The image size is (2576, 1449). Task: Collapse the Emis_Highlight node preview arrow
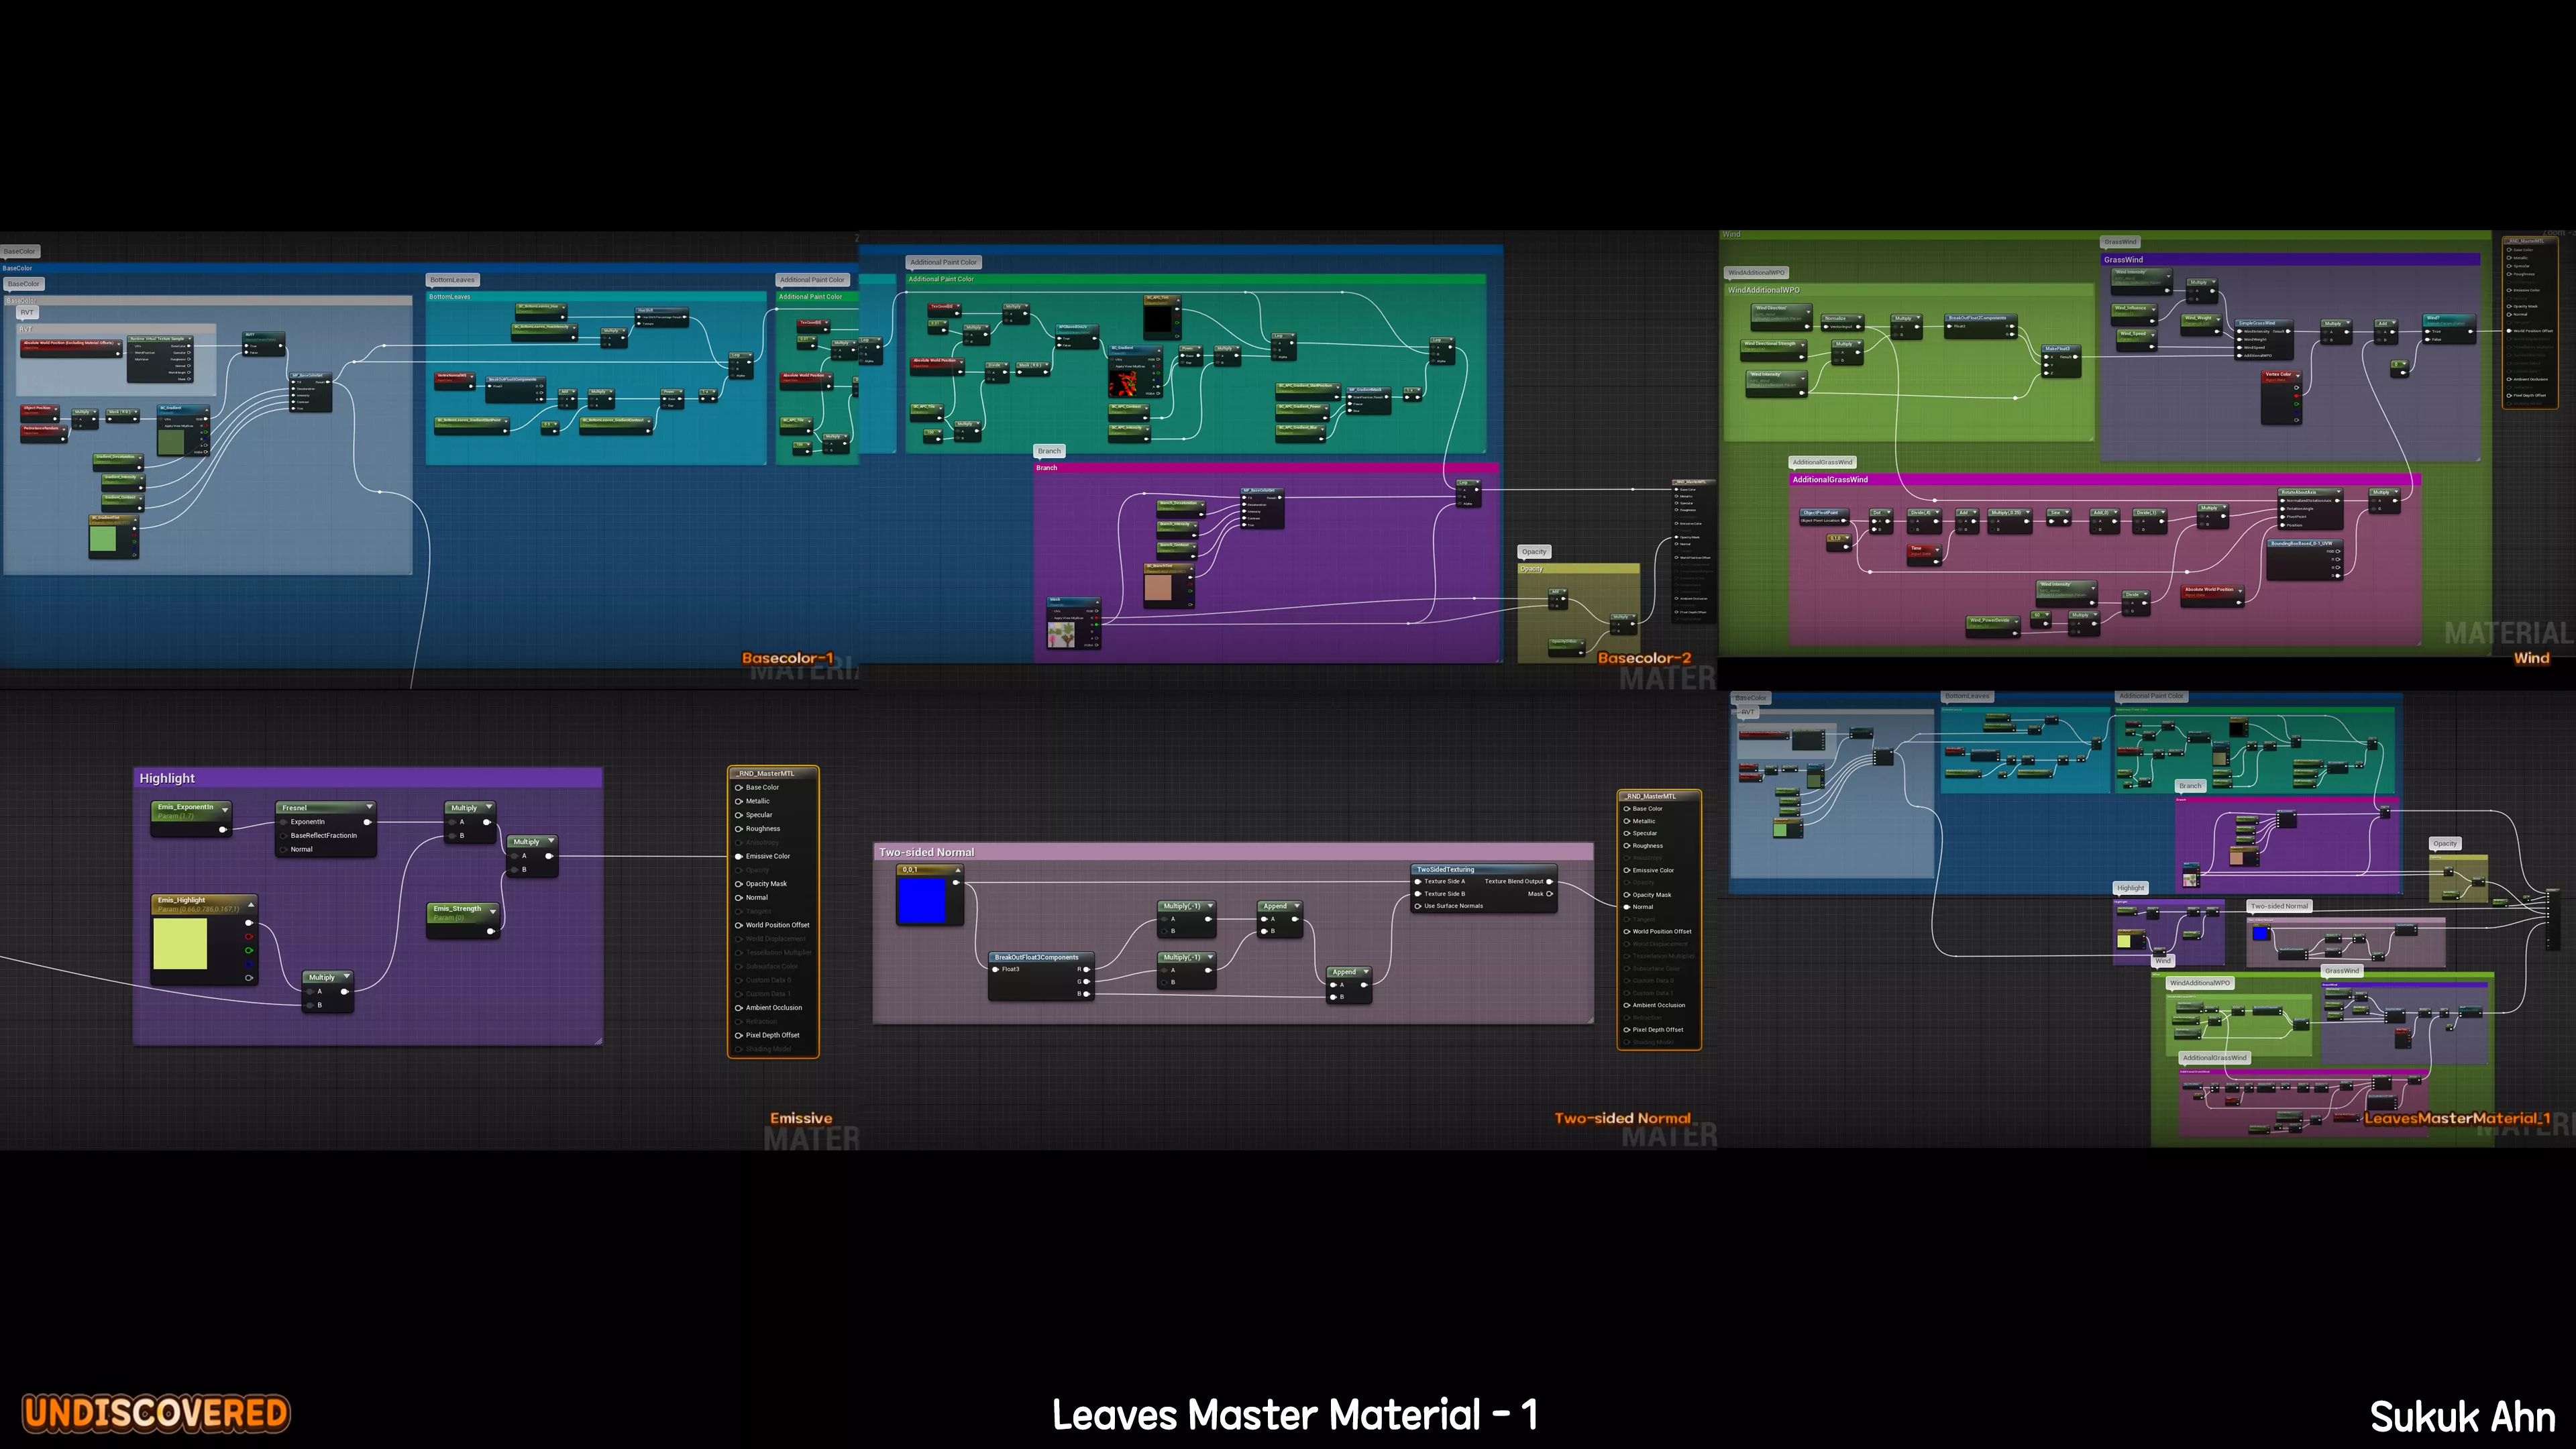coord(251,905)
